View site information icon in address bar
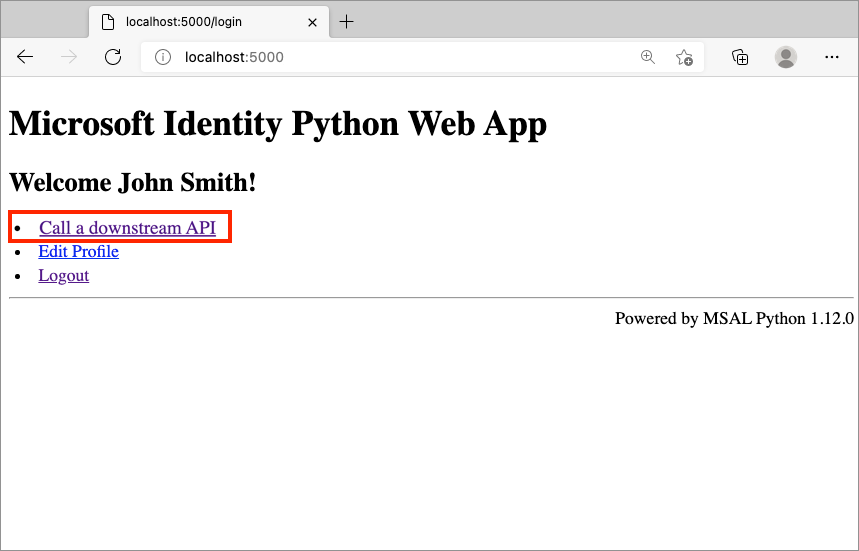859x551 pixels. (163, 57)
